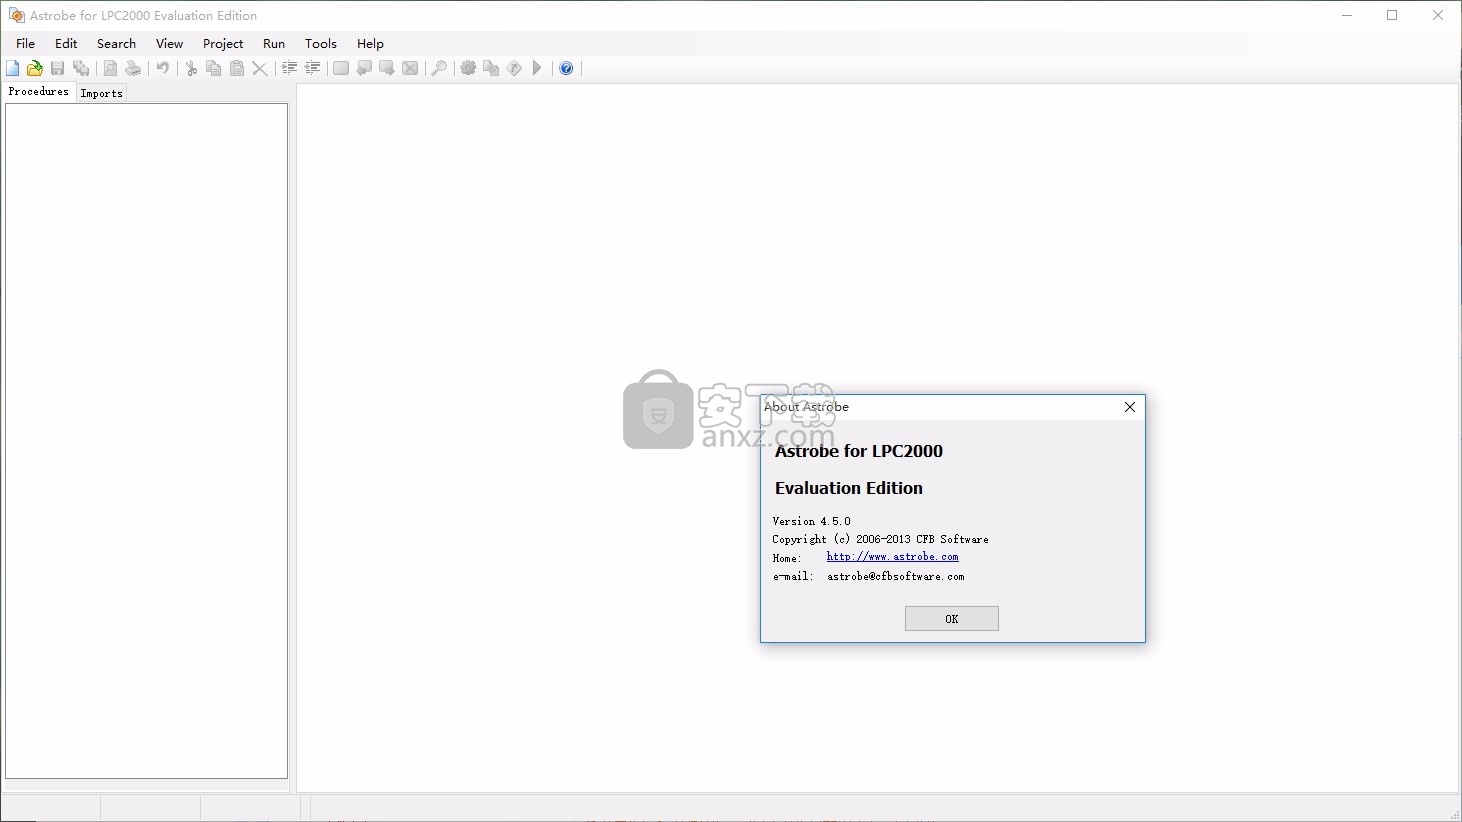
Task: Close the About Astrobe dialog
Action: 1130,407
